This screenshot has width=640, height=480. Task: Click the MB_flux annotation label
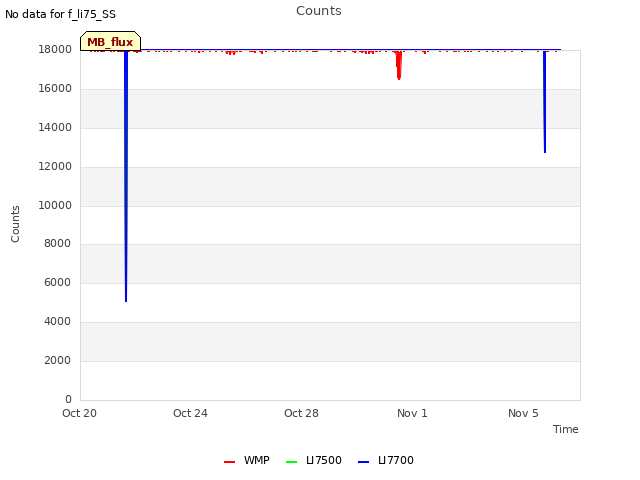110,42
